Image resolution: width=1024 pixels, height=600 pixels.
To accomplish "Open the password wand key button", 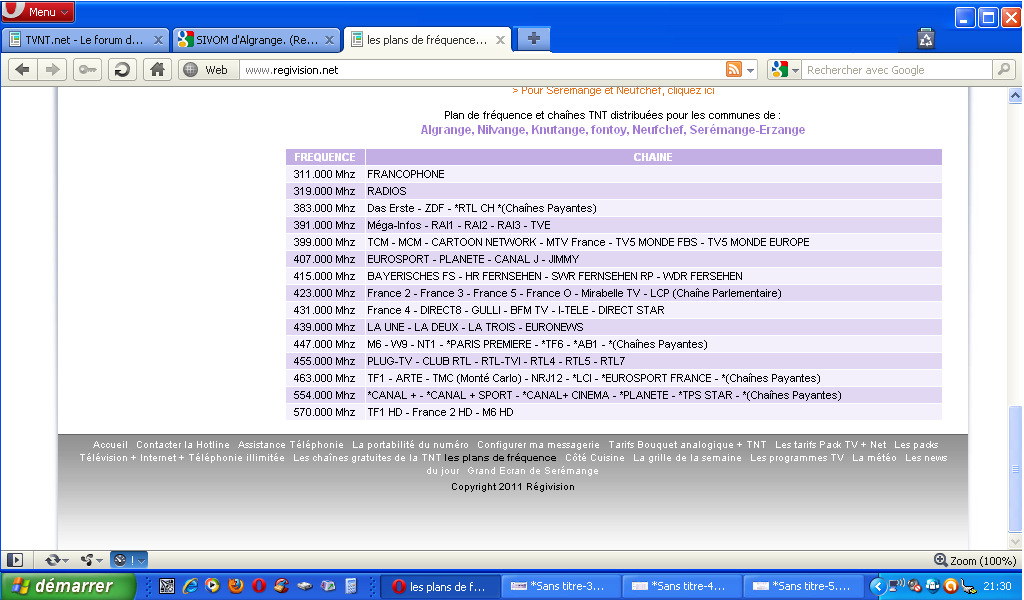I will [x=87, y=70].
